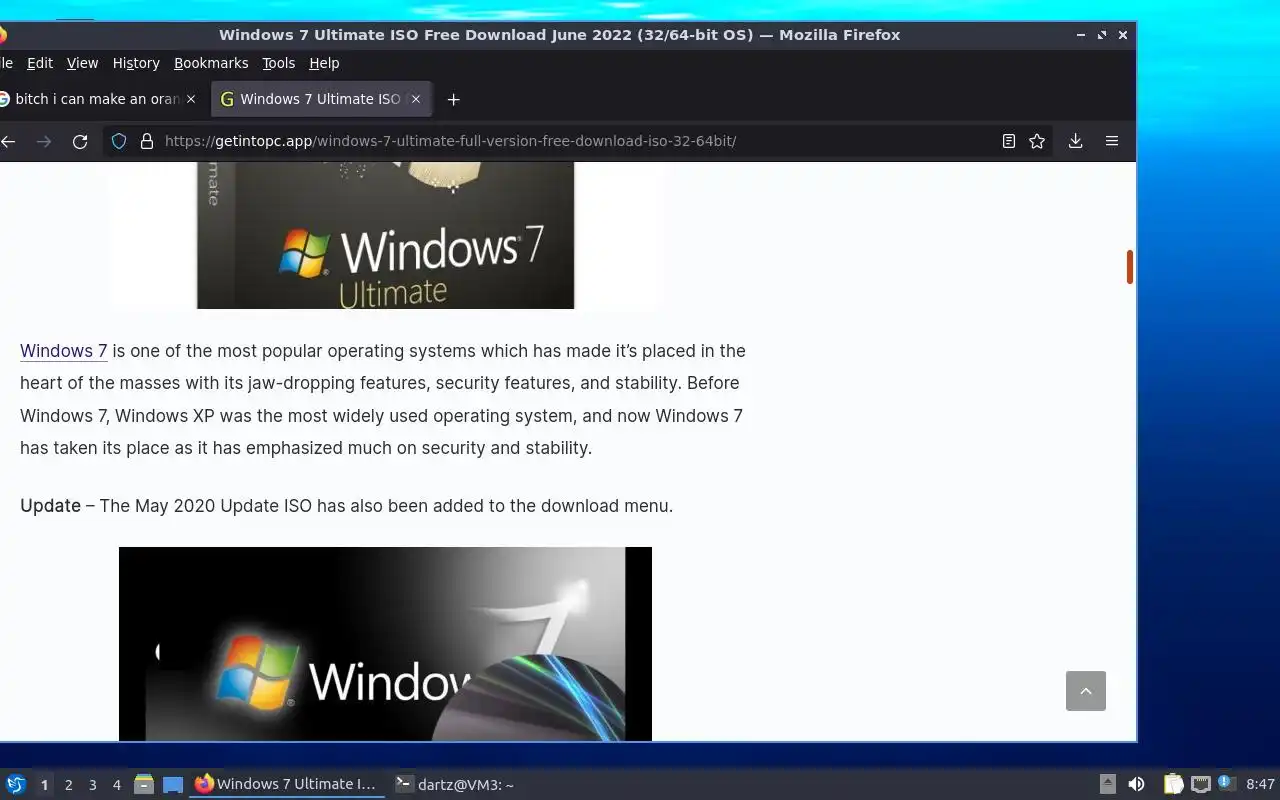Open the LXQt start menu icon in taskbar
Screen dimensions: 1280x800
pos(16,784)
